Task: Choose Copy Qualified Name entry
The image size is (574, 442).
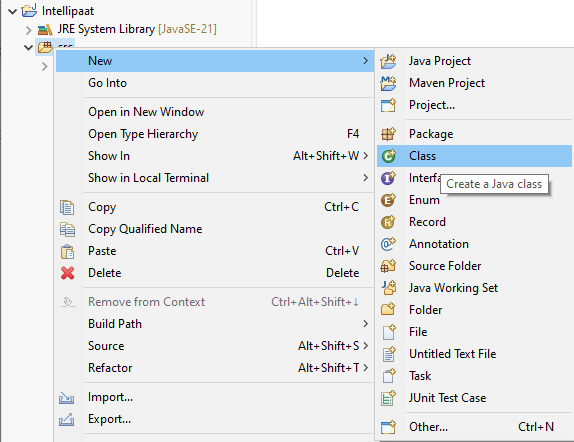Action: click(x=215, y=229)
